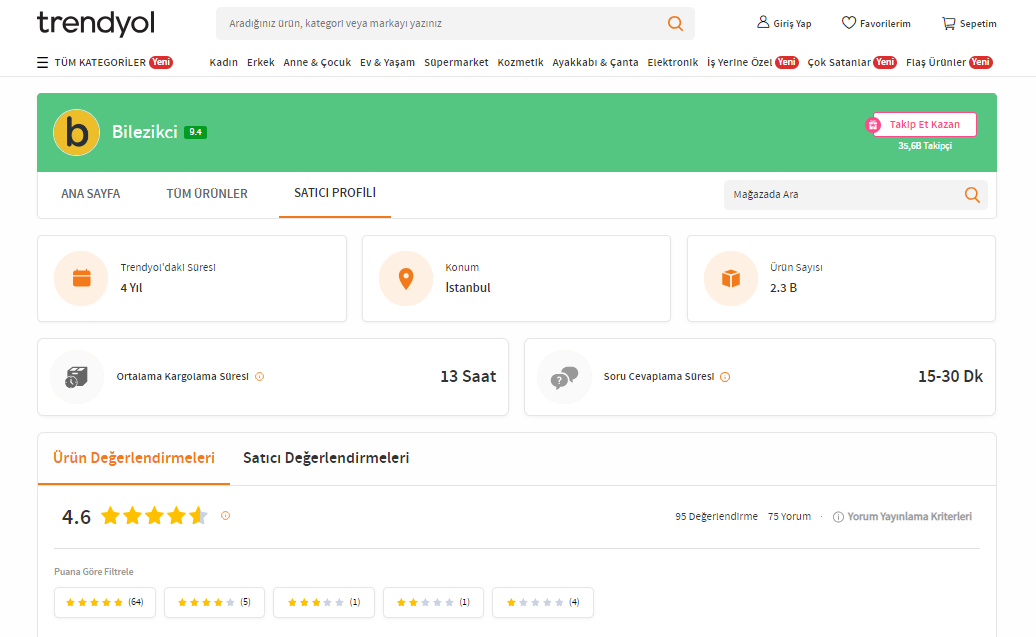Click info icon beside Soru Cevaplama Süresi
The image size is (1036, 637).
[725, 377]
